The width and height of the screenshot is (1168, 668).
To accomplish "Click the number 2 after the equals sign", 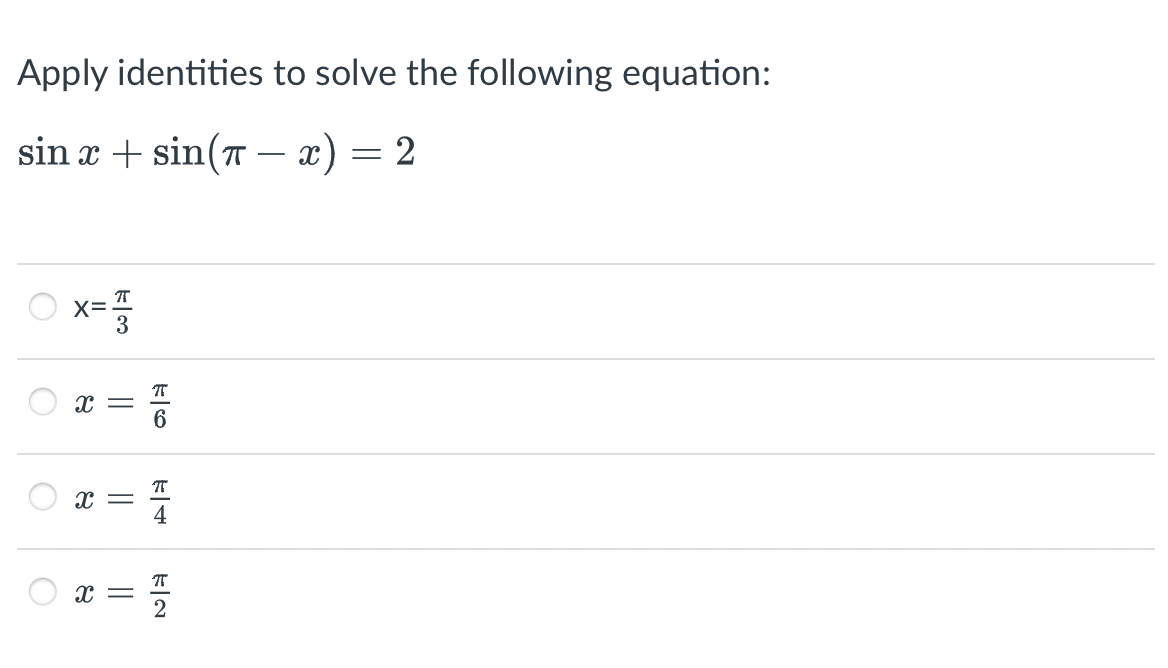I will tap(405, 152).
